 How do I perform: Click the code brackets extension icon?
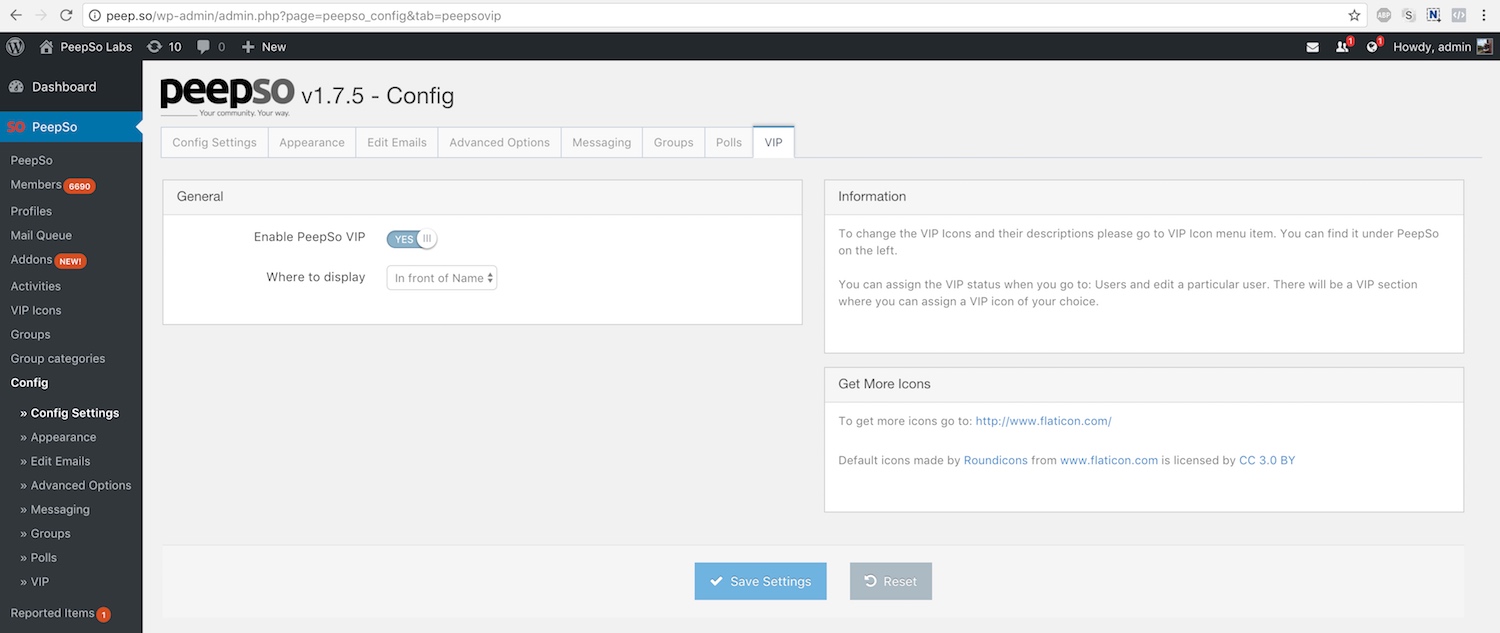click(x=1459, y=15)
